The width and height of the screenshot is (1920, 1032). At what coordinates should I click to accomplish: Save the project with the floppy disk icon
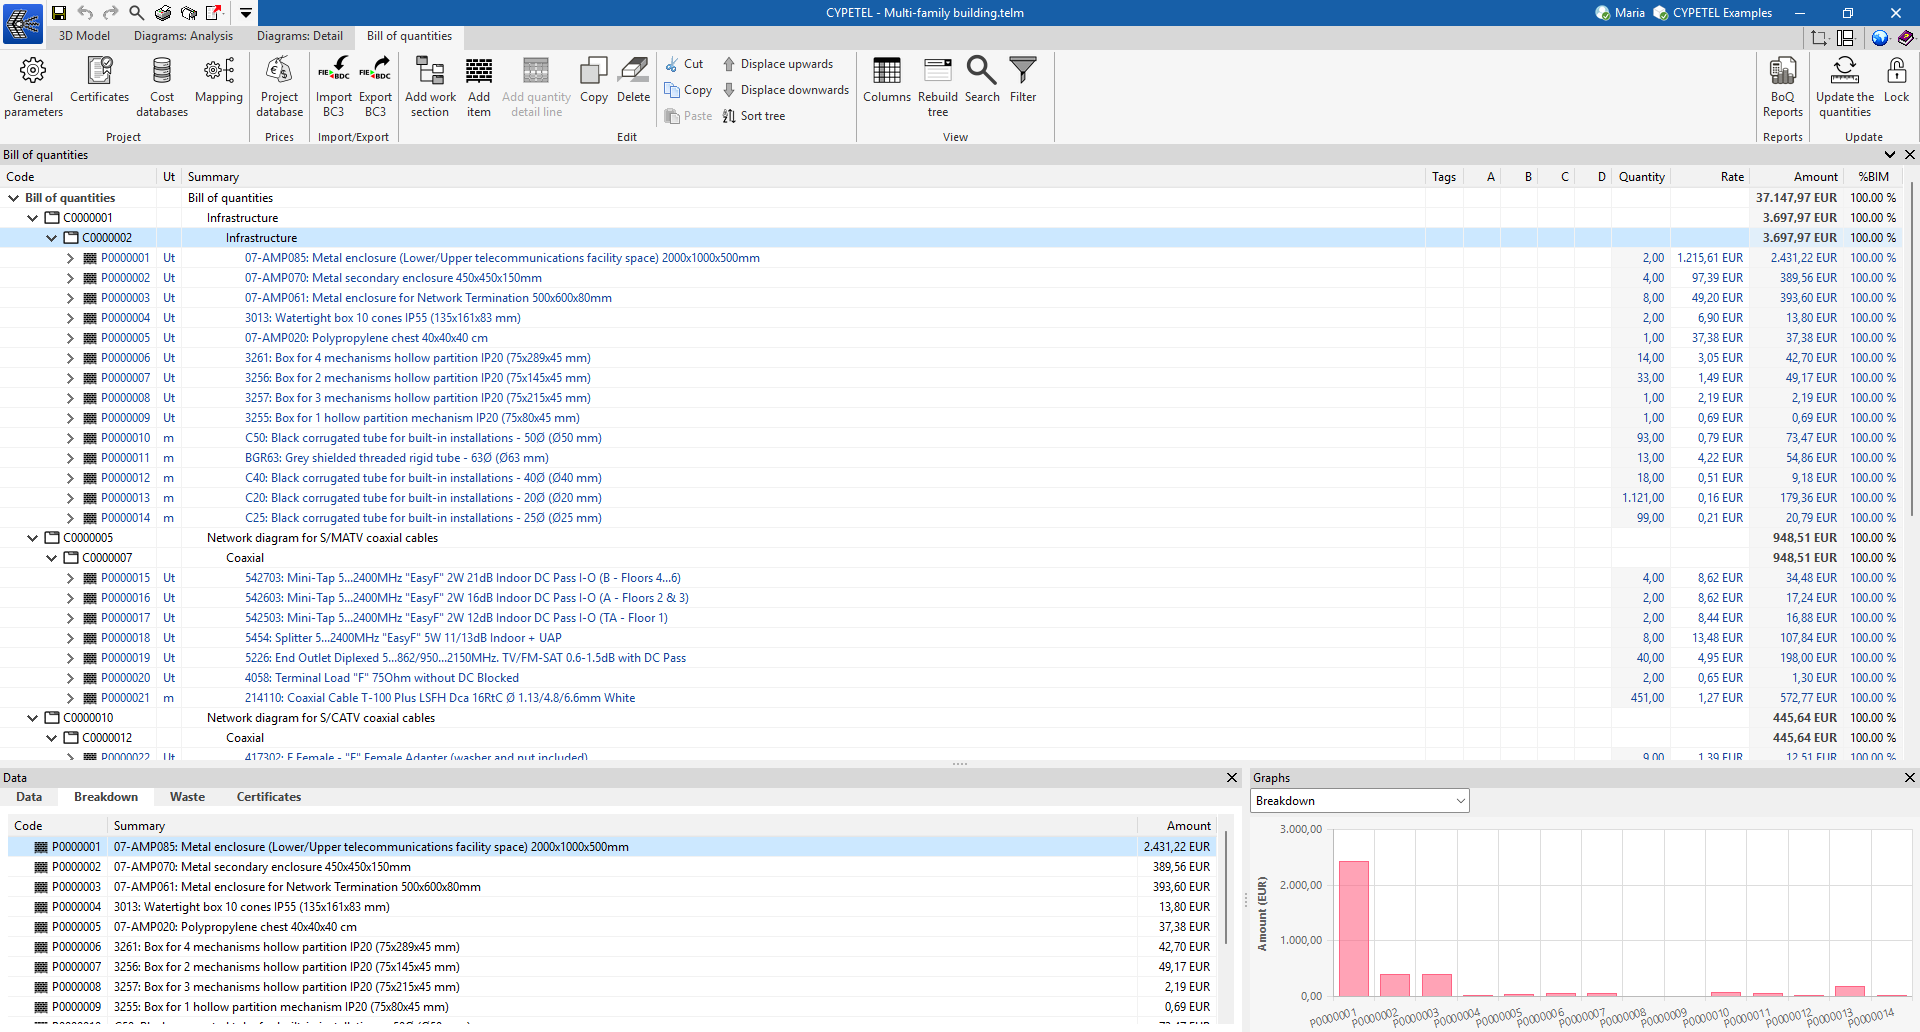[x=59, y=13]
